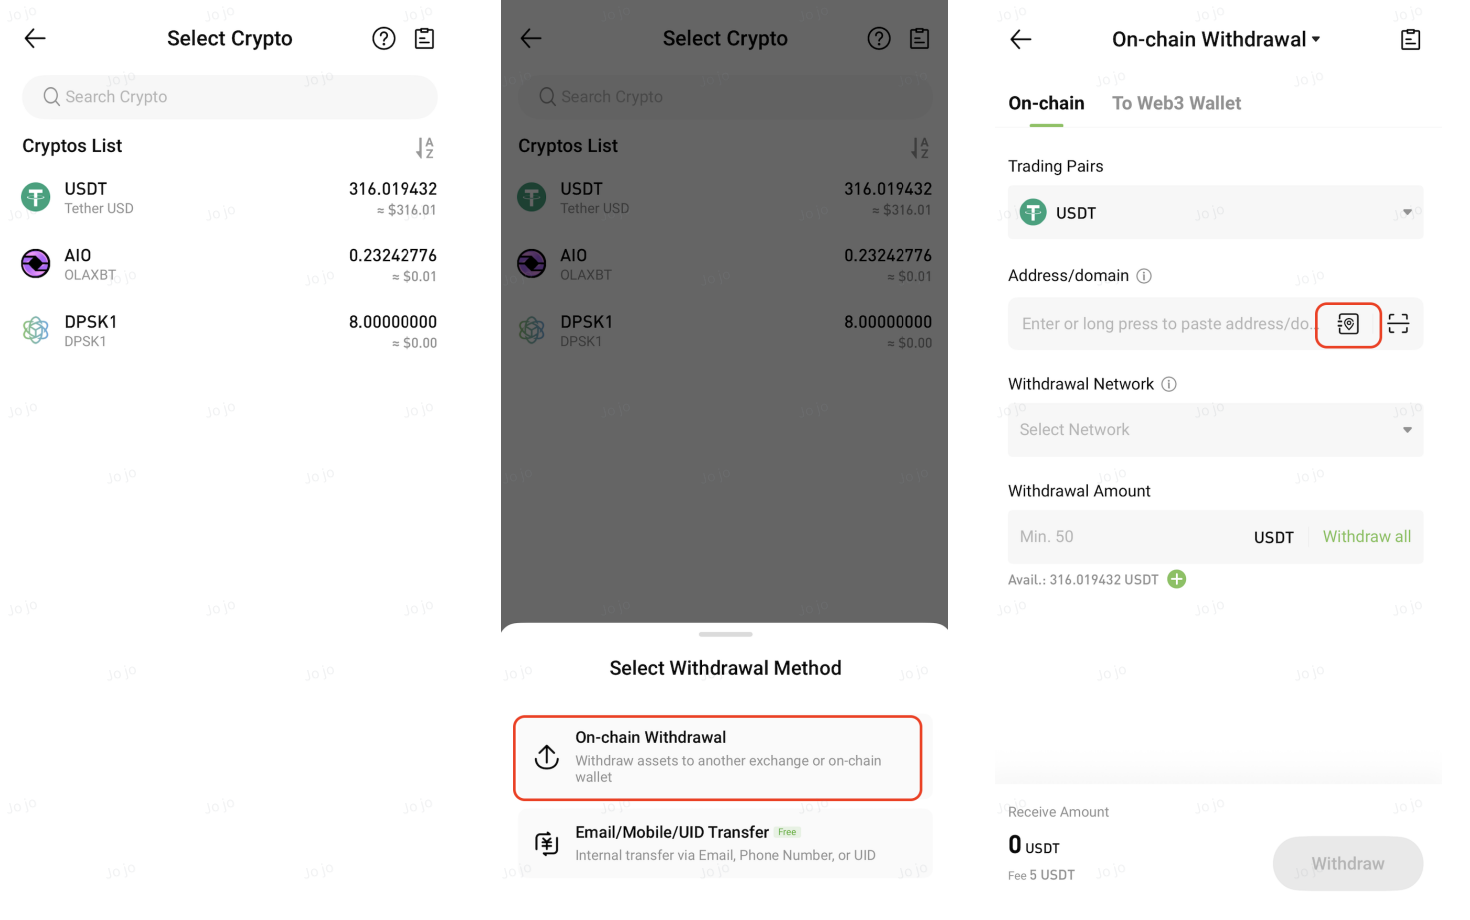Viewport: 1470px width, 920px height.
Task: Open help question-mark icon on first screen
Action: (x=384, y=39)
